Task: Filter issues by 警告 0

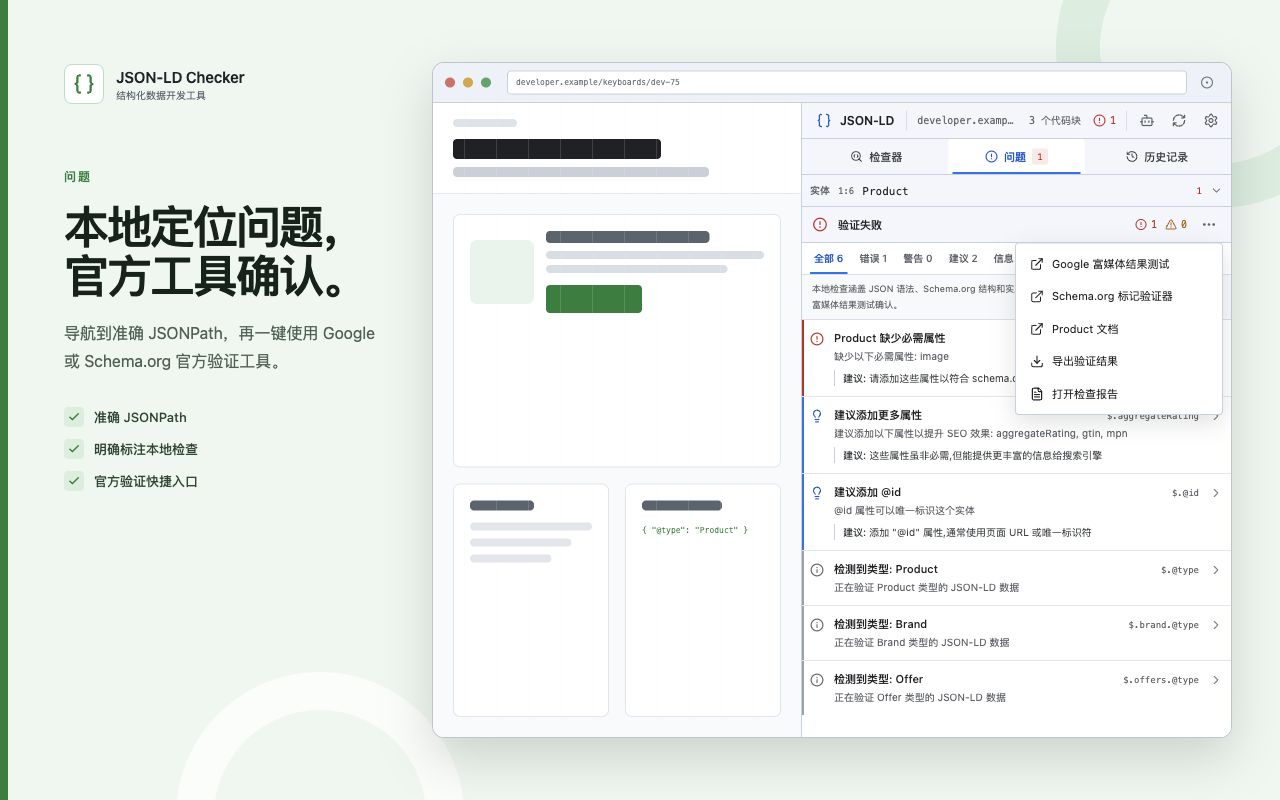Action: [918, 259]
